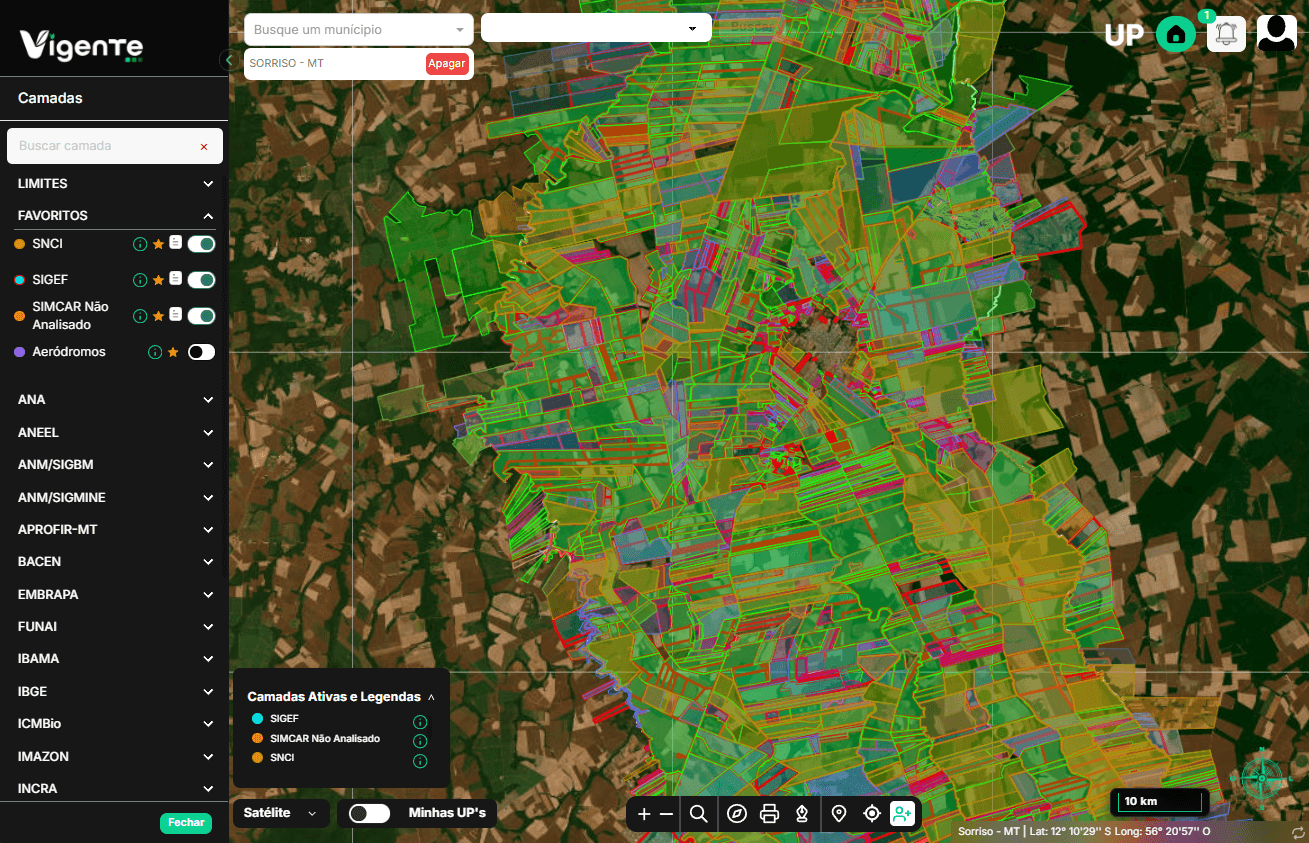The width and height of the screenshot is (1309, 843).
Task: Open the magnifier search tool
Action: 699,814
